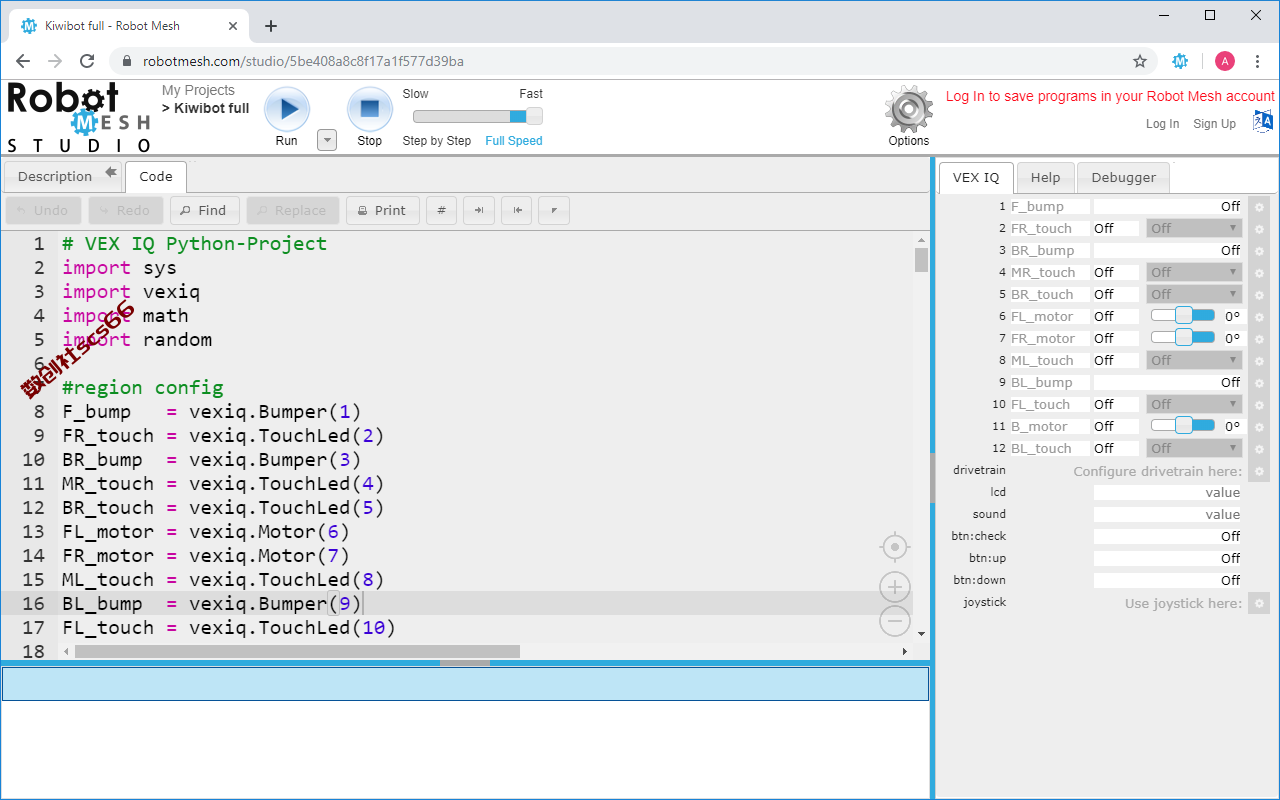Open settings gear for FR_motor device
The image size is (1280, 800).
click(x=1259, y=339)
